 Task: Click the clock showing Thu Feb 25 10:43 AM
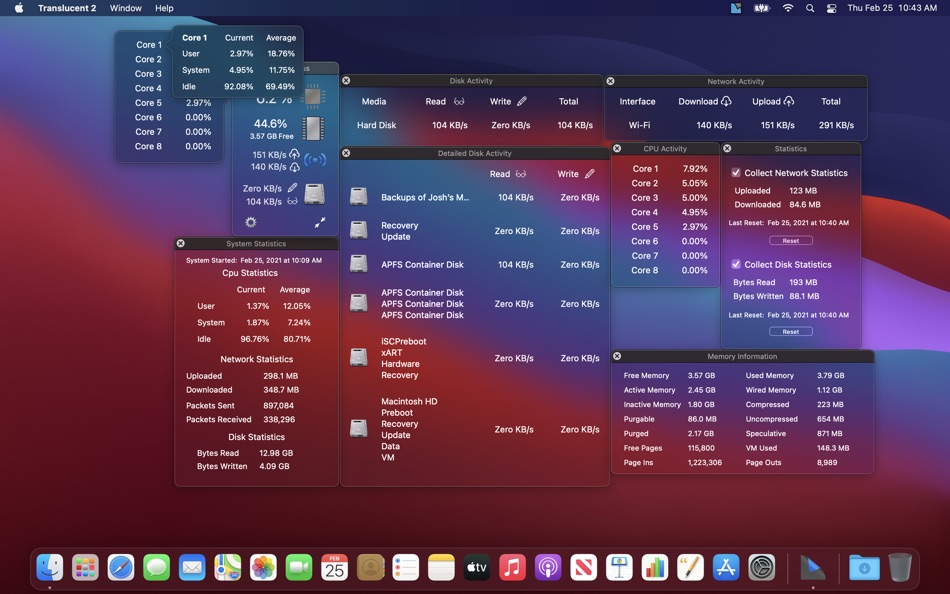(892, 8)
